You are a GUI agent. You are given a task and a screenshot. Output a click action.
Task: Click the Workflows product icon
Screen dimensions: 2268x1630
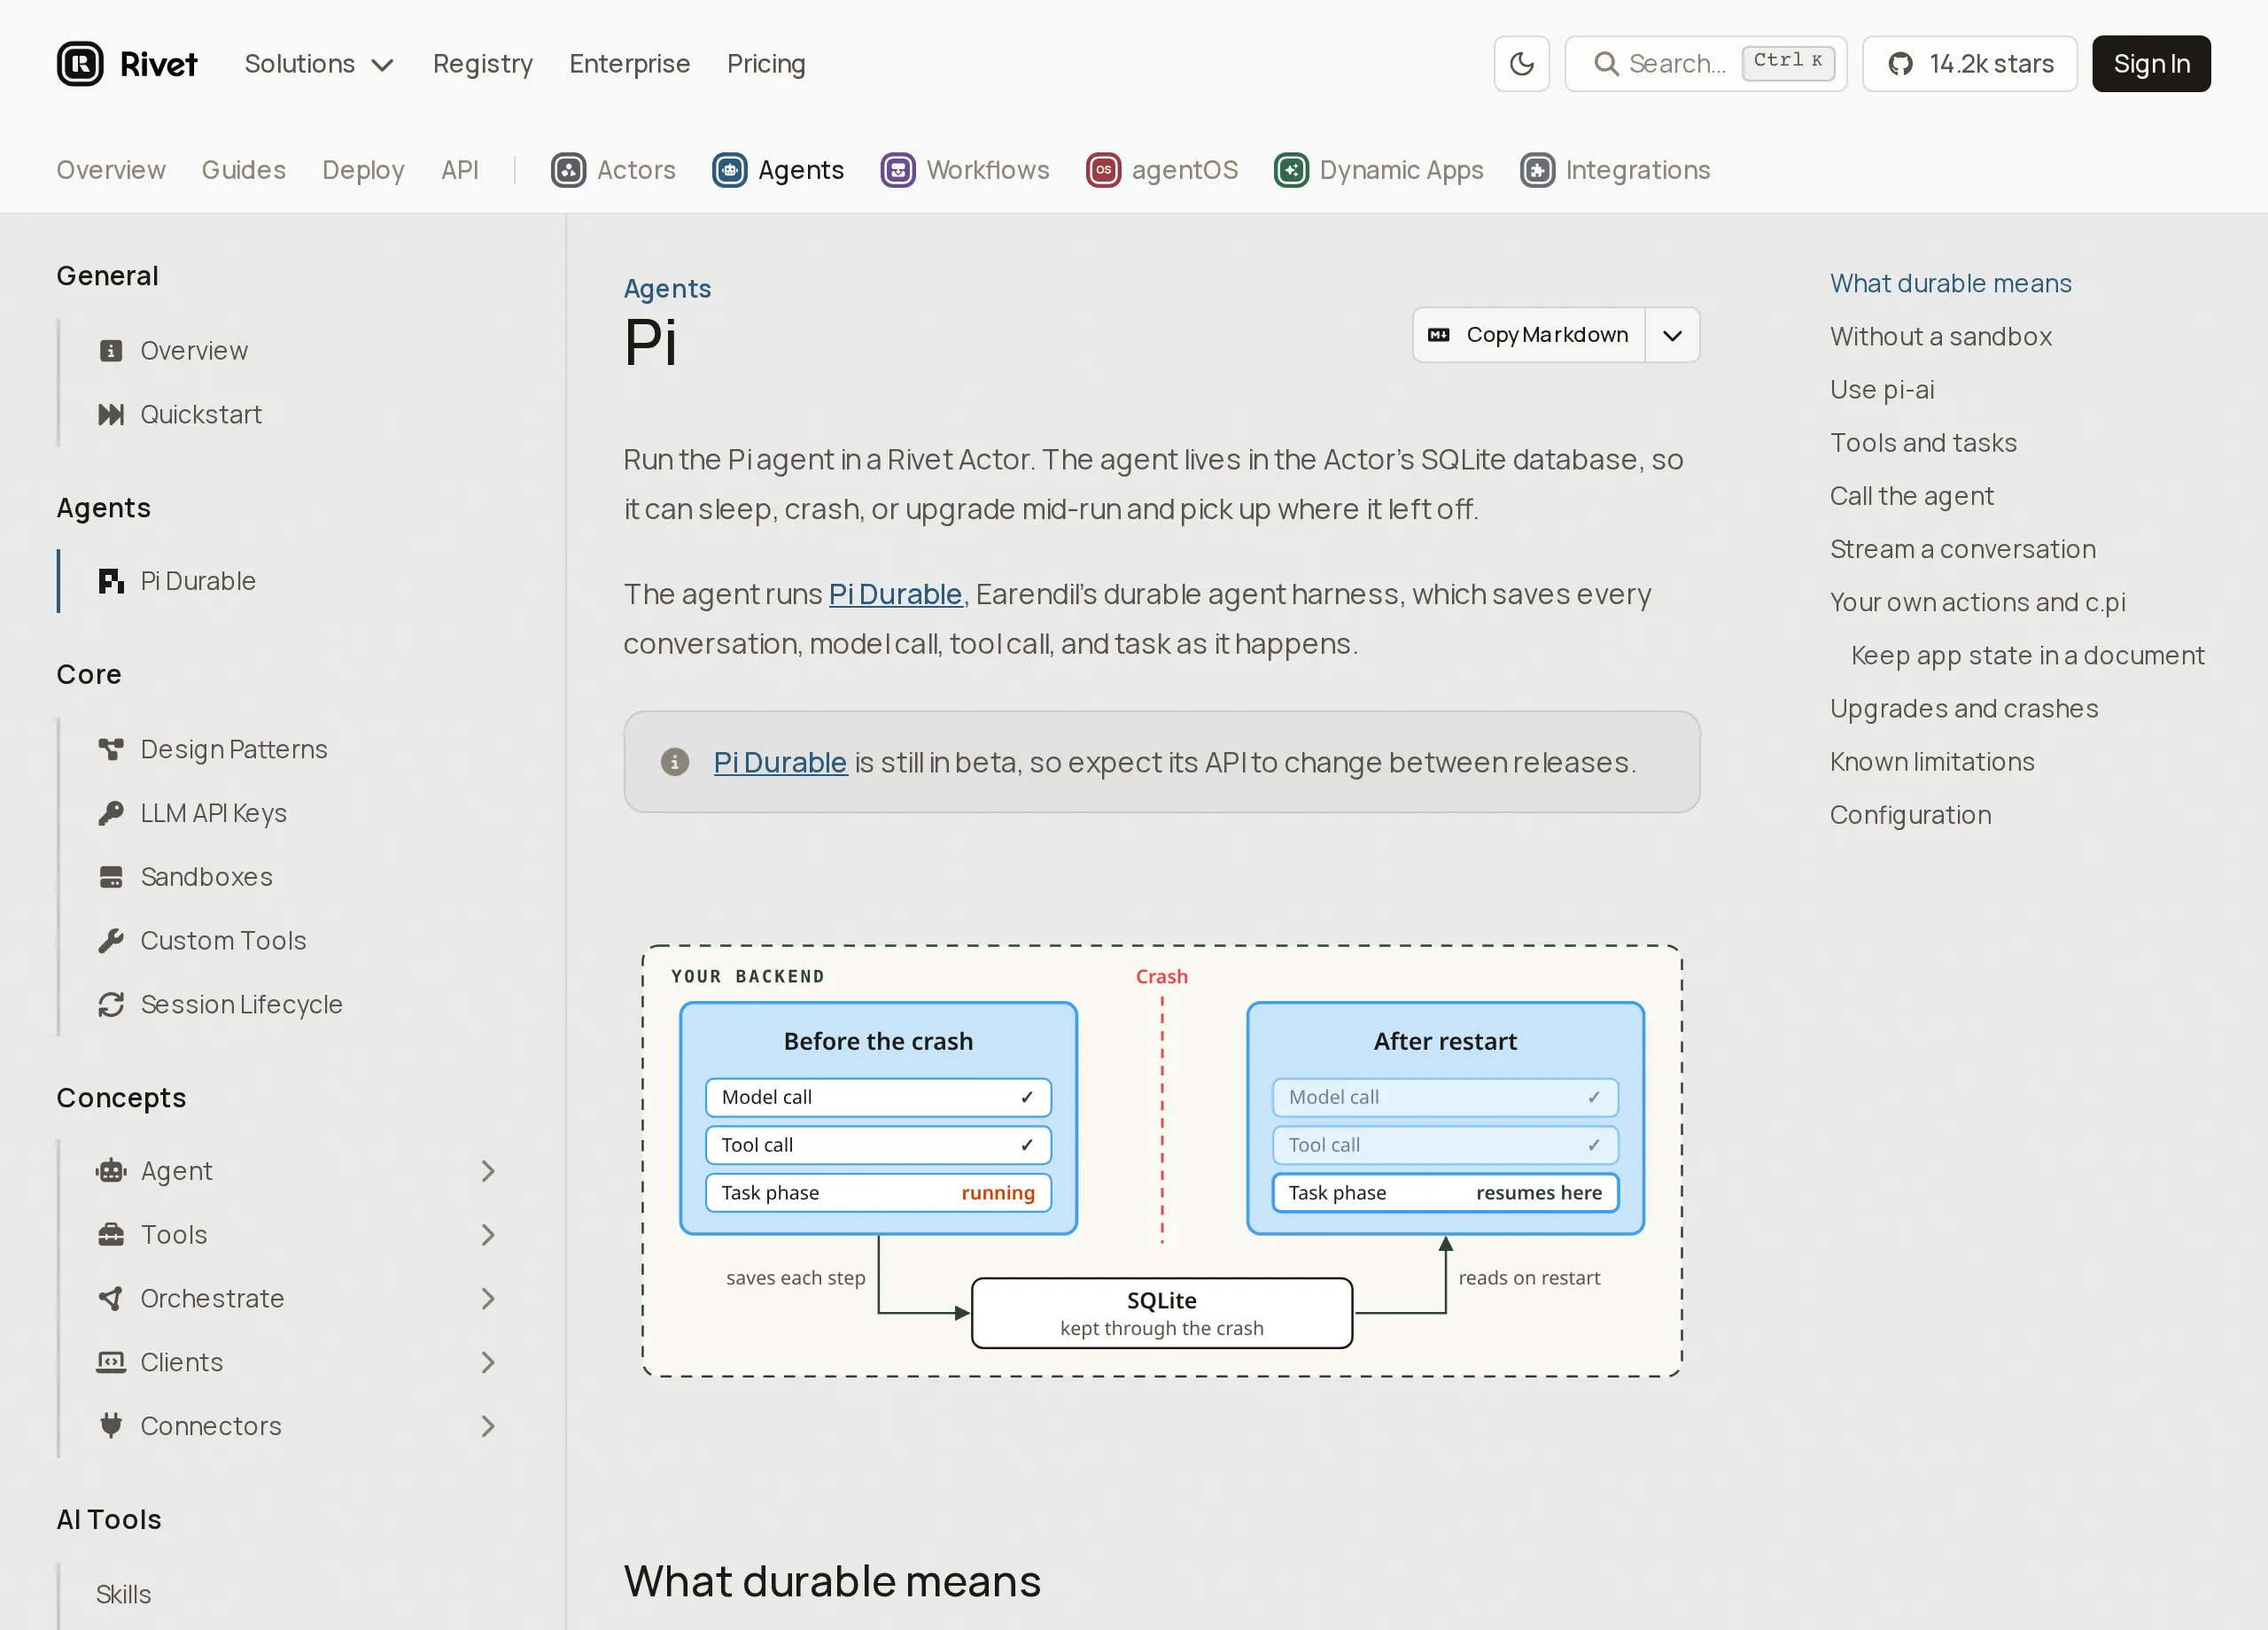click(897, 170)
